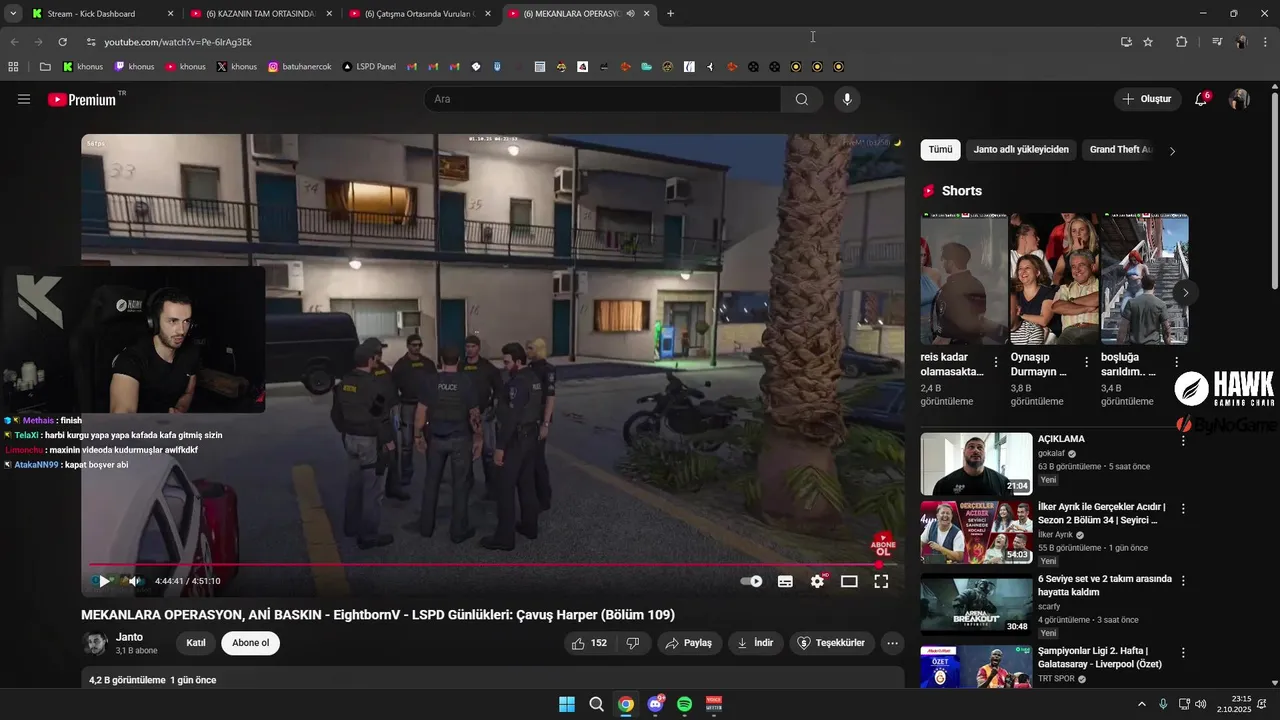The image size is (1280, 720).
Task: Show hidden system tray icons
Action: click(x=1141, y=704)
